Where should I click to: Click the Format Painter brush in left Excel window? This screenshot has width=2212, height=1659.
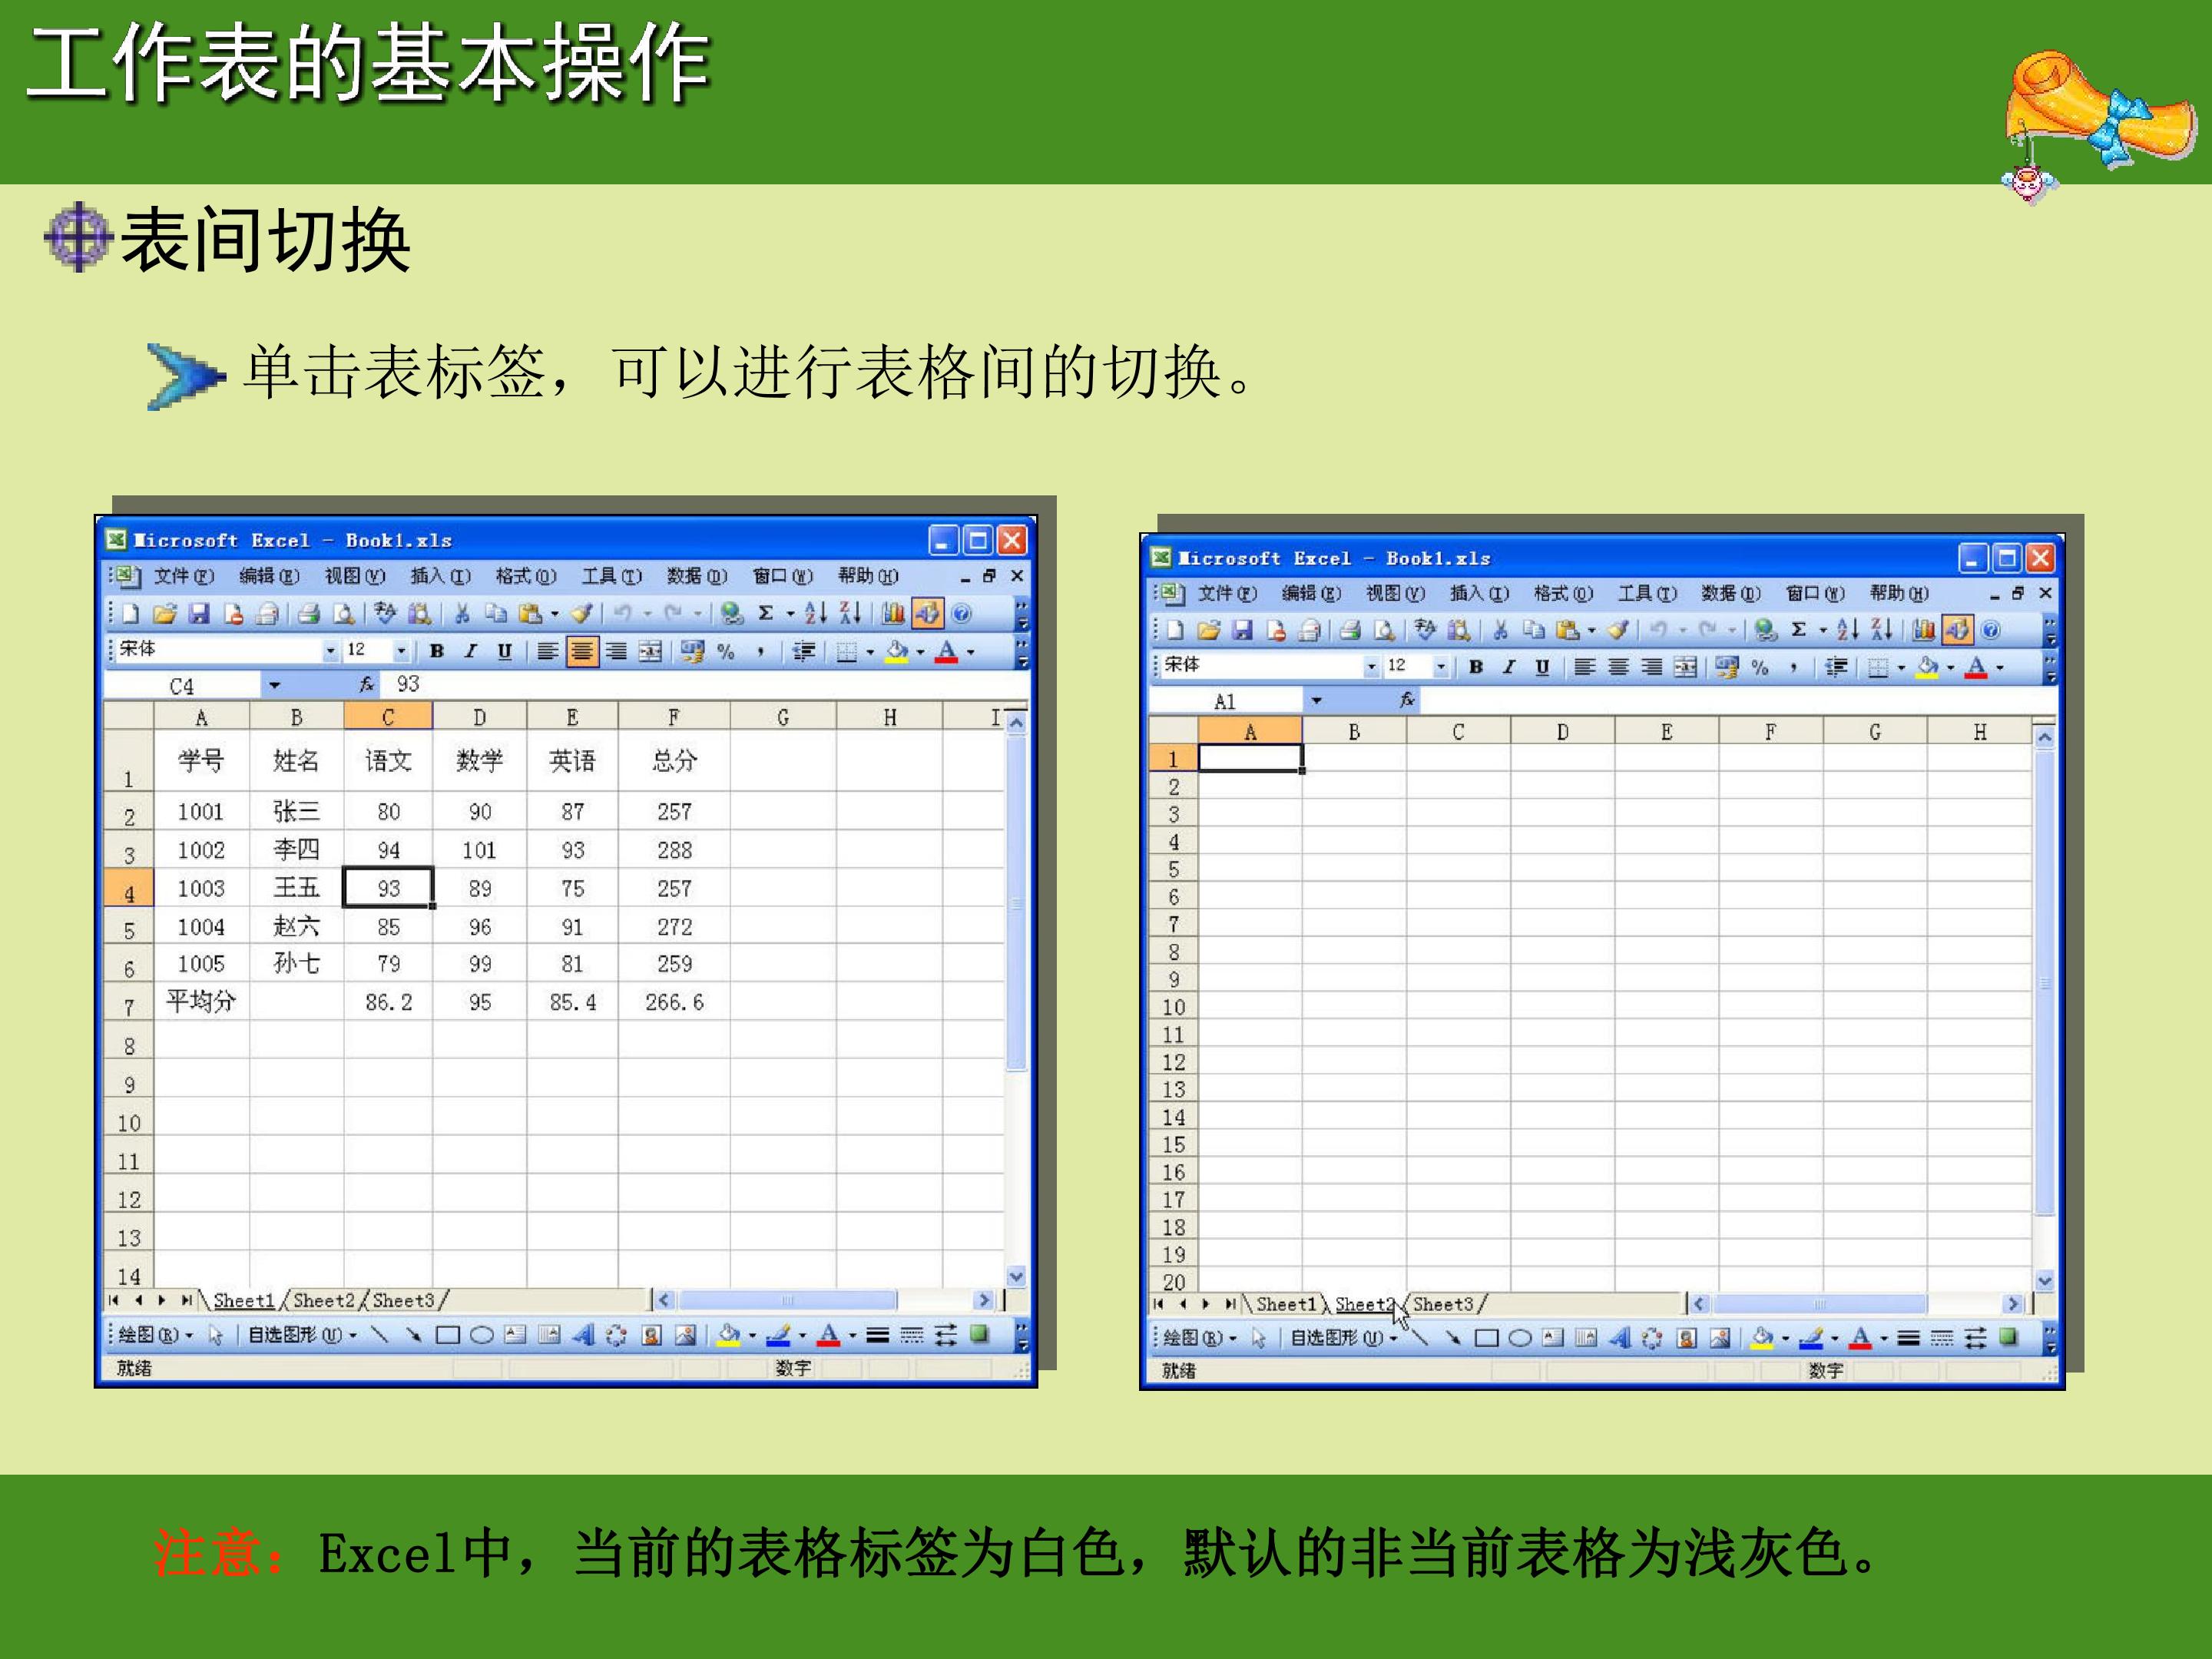582,614
